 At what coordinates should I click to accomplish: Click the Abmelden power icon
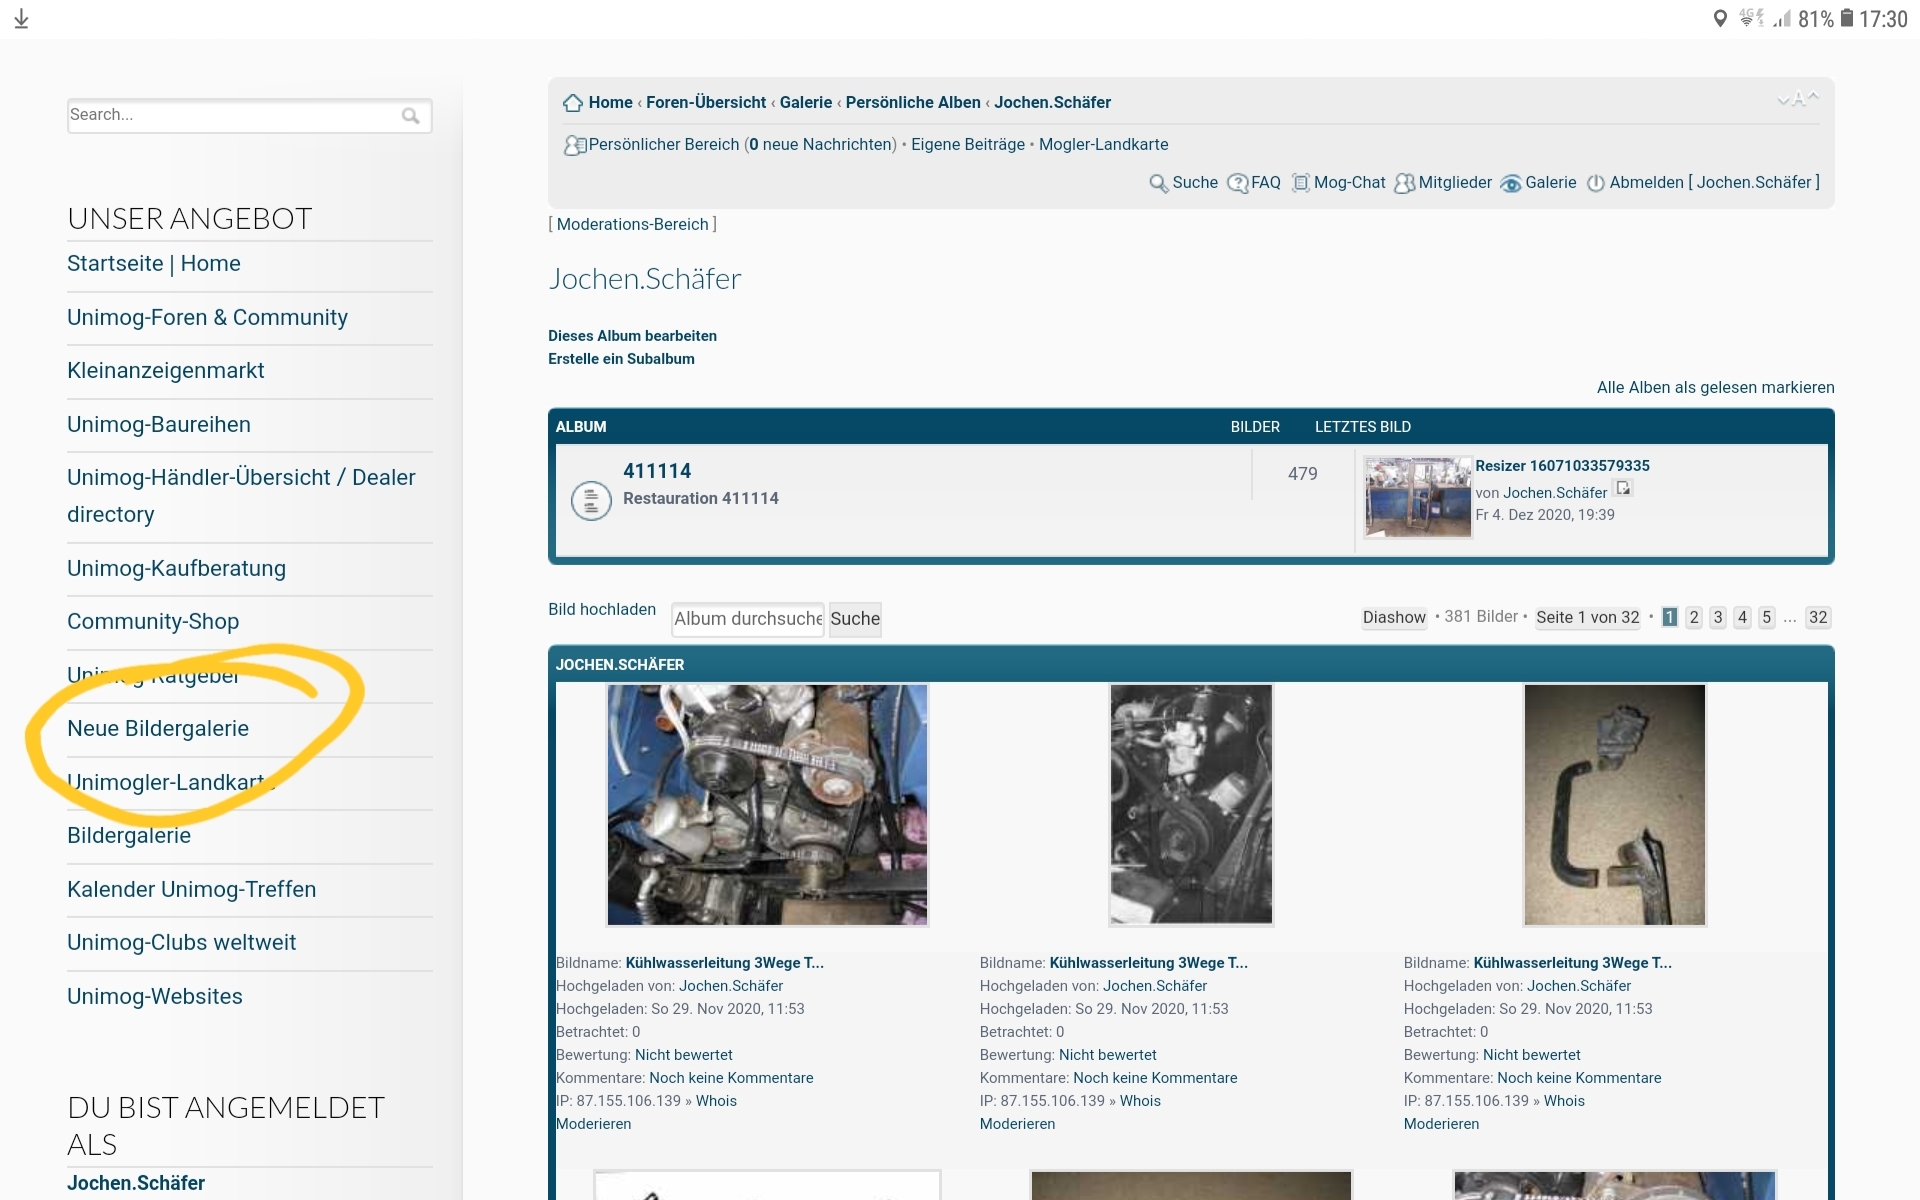tap(1595, 183)
